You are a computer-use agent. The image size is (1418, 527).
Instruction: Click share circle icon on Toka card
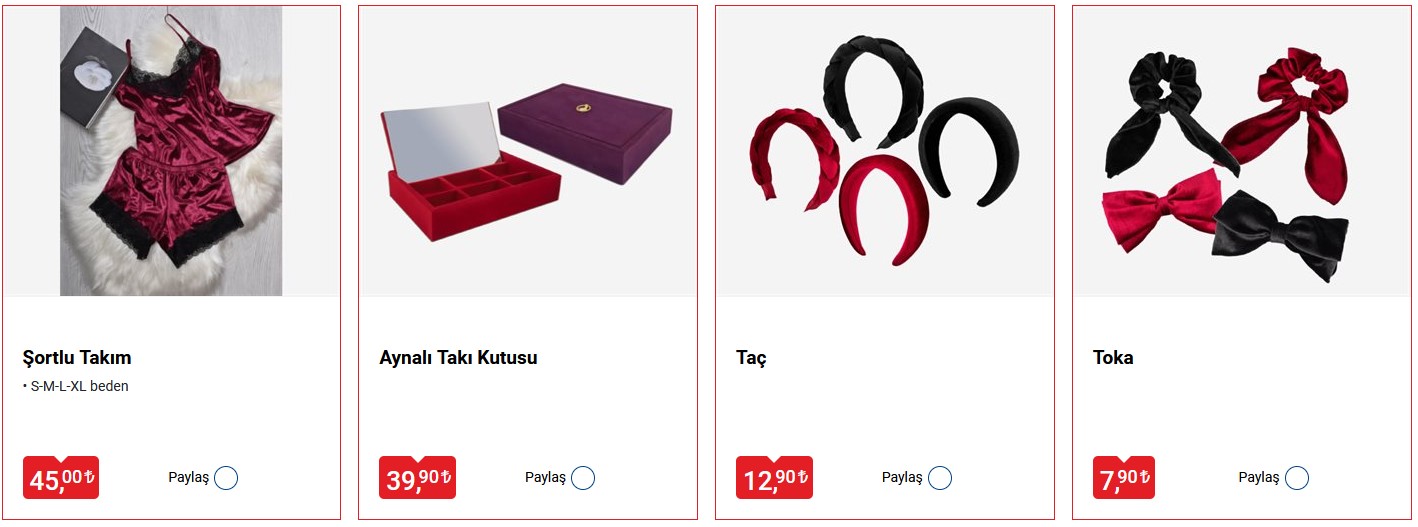(1297, 478)
